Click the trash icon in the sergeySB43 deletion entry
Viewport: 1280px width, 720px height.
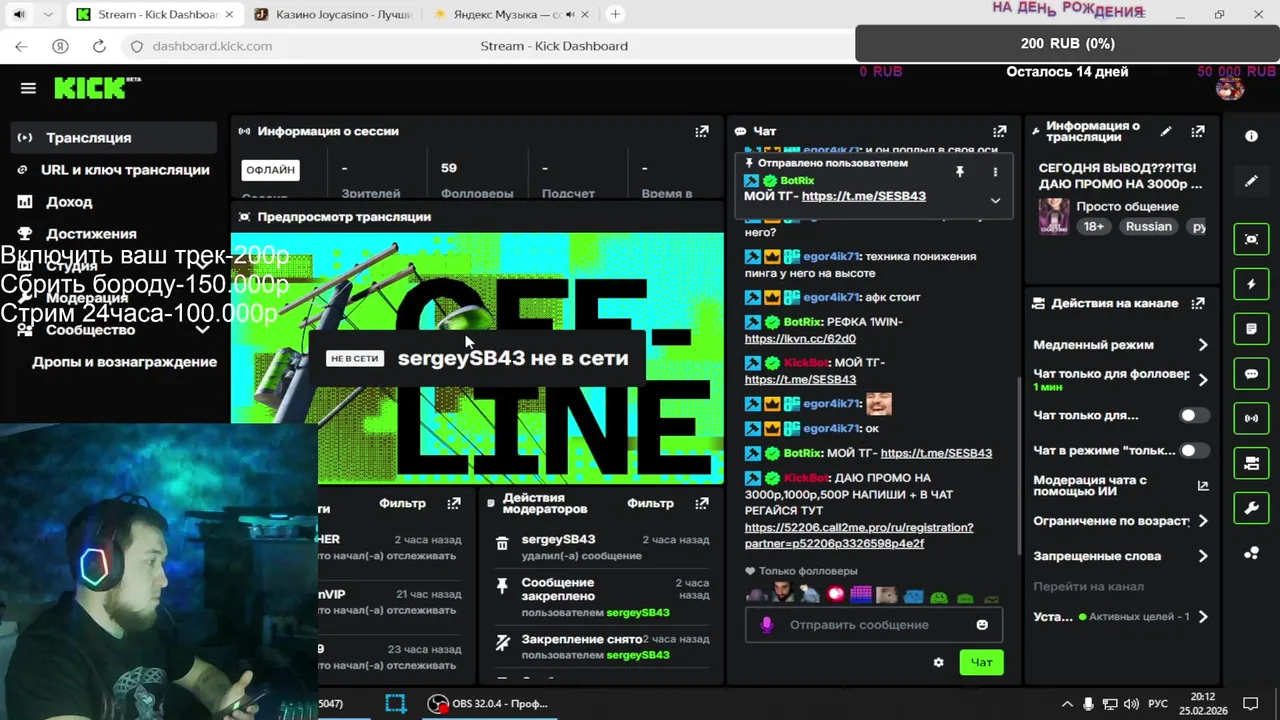tap(502, 543)
